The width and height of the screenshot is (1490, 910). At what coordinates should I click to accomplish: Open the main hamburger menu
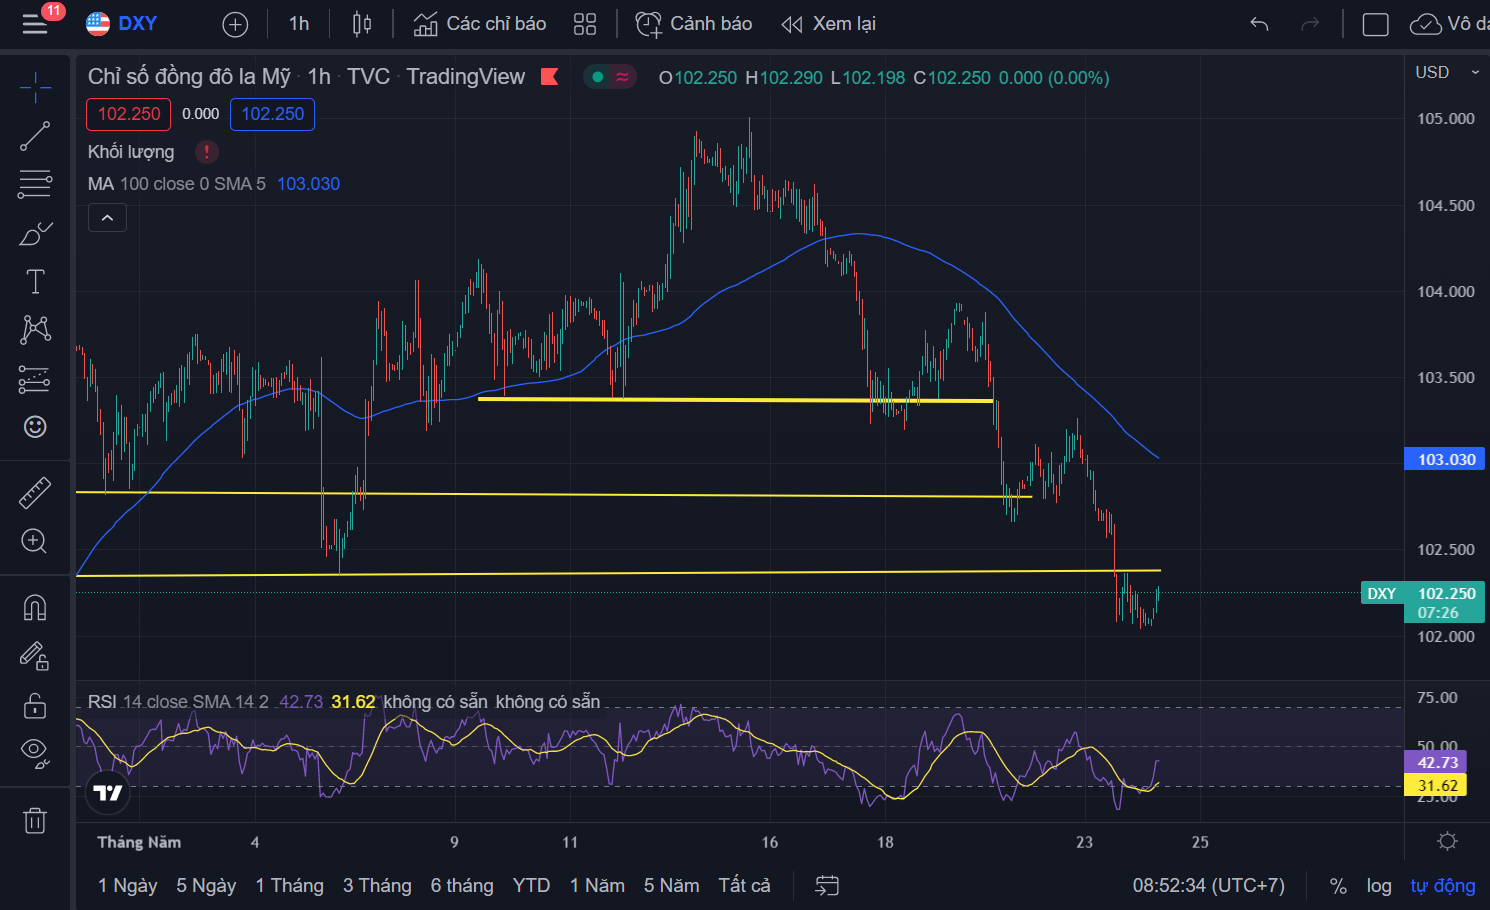click(35, 24)
